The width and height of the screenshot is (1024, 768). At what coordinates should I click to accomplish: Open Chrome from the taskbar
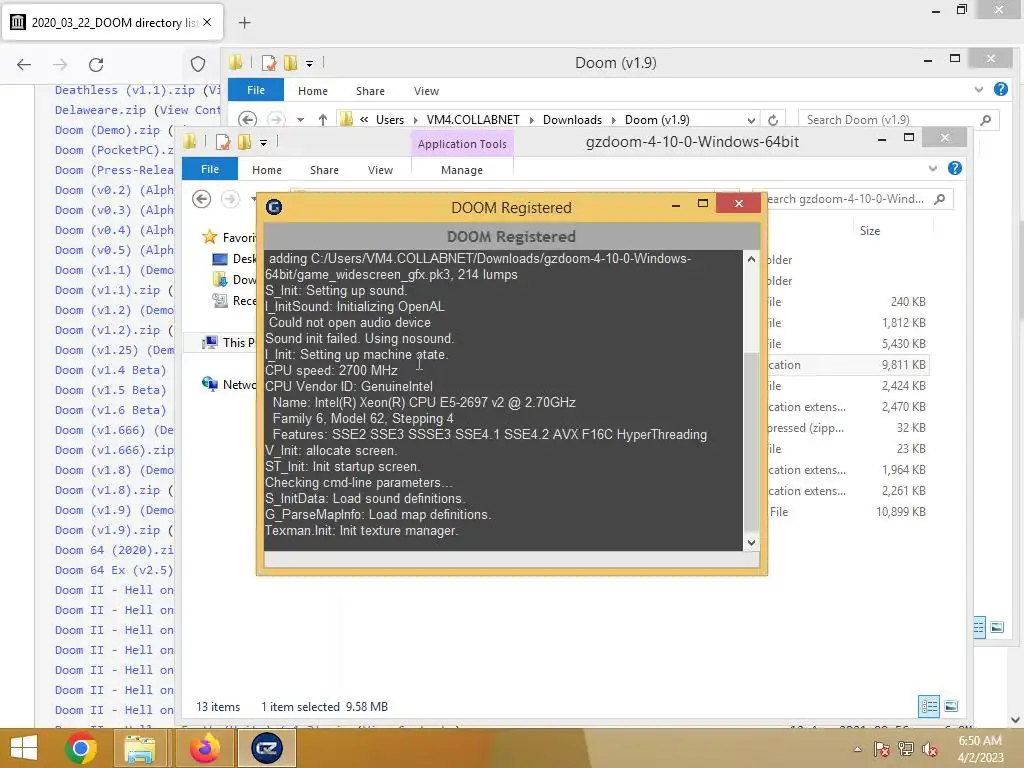pos(81,748)
